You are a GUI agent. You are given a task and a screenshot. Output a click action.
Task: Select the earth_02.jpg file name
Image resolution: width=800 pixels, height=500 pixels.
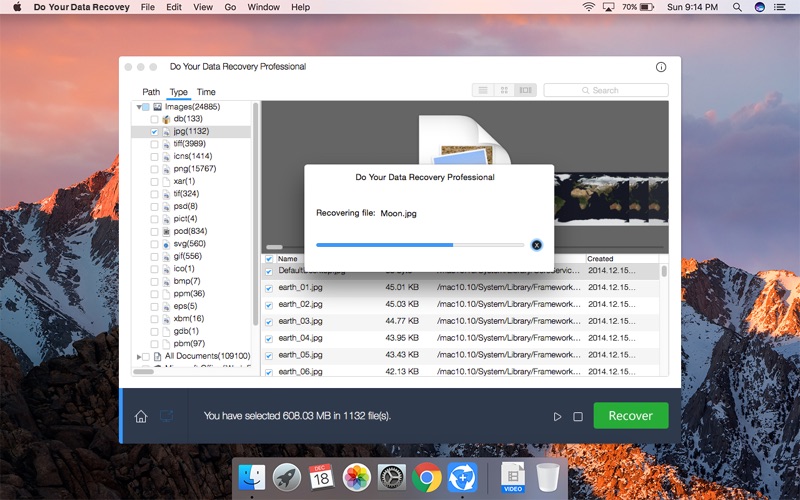301,304
